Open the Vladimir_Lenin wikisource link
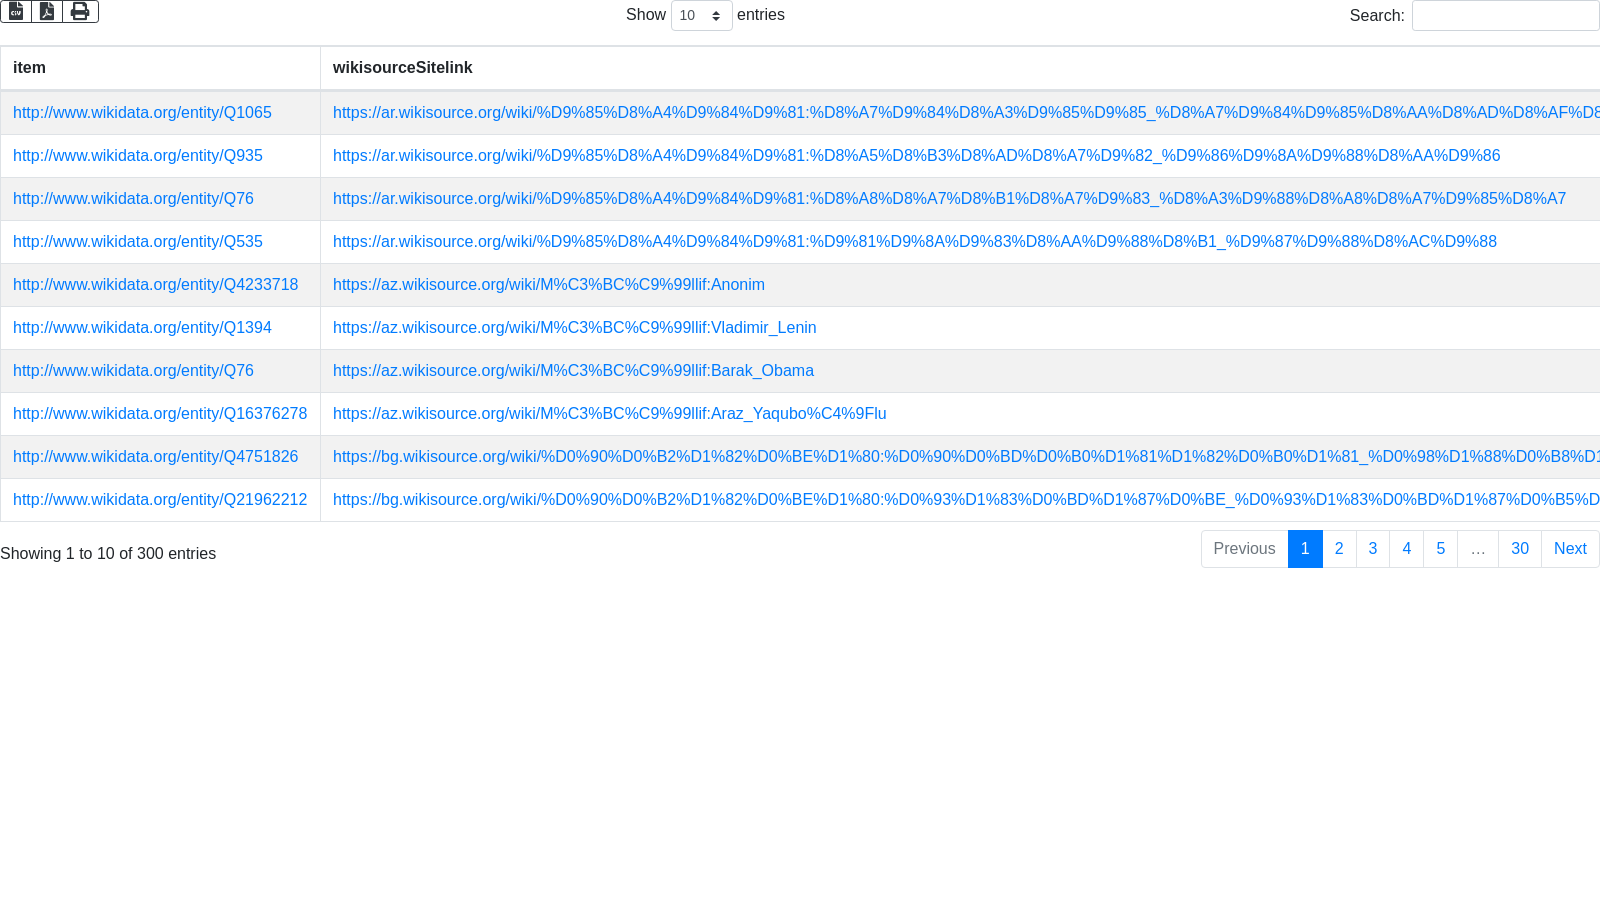The height and width of the screenshot is (900, 1600). (x=574, y=328)
